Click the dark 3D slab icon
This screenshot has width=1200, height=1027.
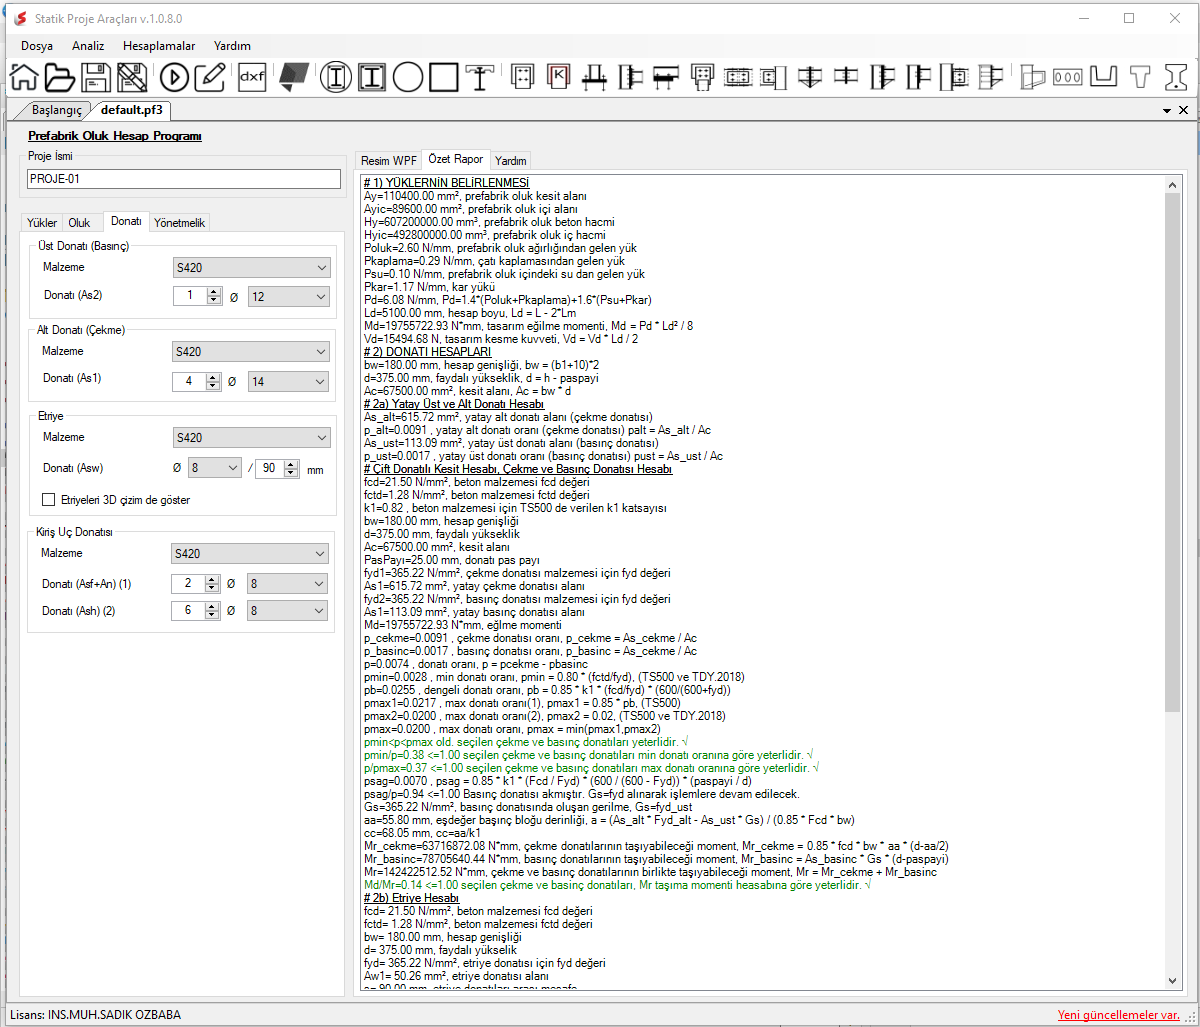(293, 76)
